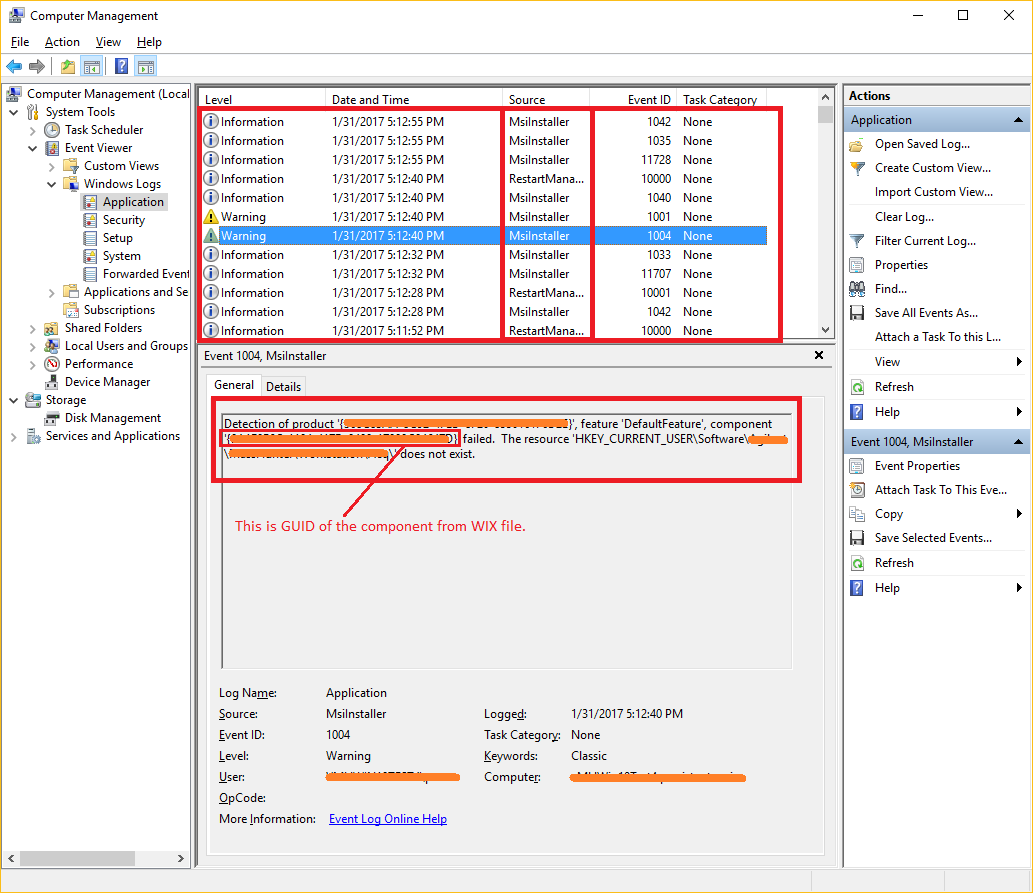
Task: Click the Back arrow toolbar icon
Action: [x=14, y=67]
